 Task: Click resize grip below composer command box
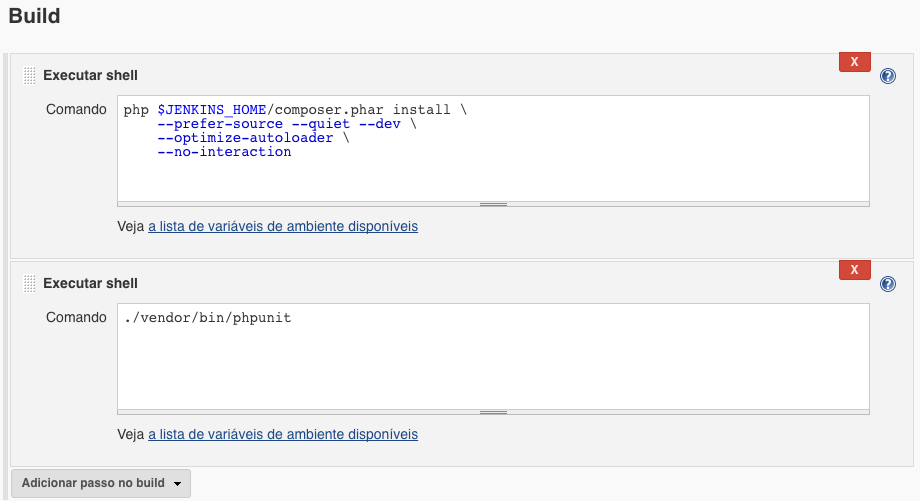click(x=493, y=204)
